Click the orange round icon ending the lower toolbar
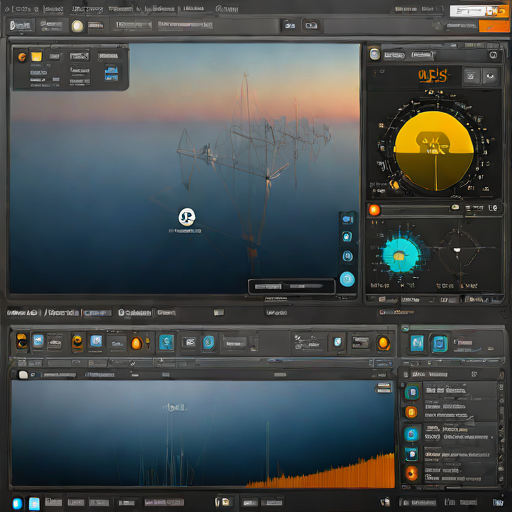Screen dimensions: 512x512 pyautogui.click(x=383, y=343)
